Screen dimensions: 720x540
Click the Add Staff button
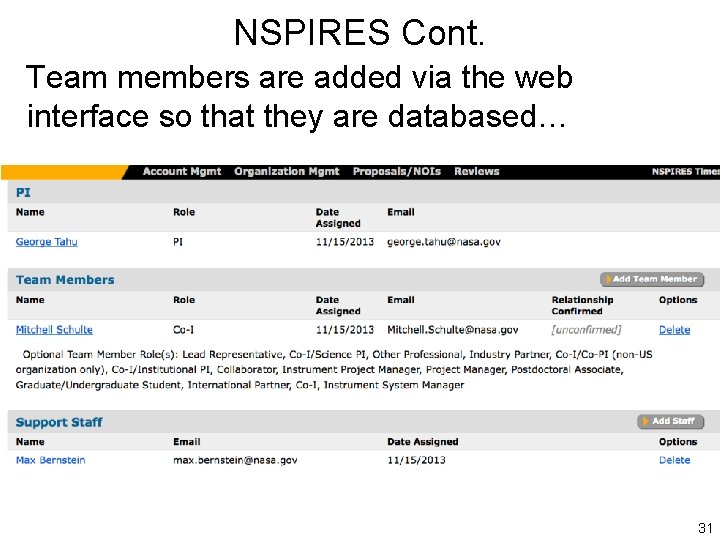[670, 421]
